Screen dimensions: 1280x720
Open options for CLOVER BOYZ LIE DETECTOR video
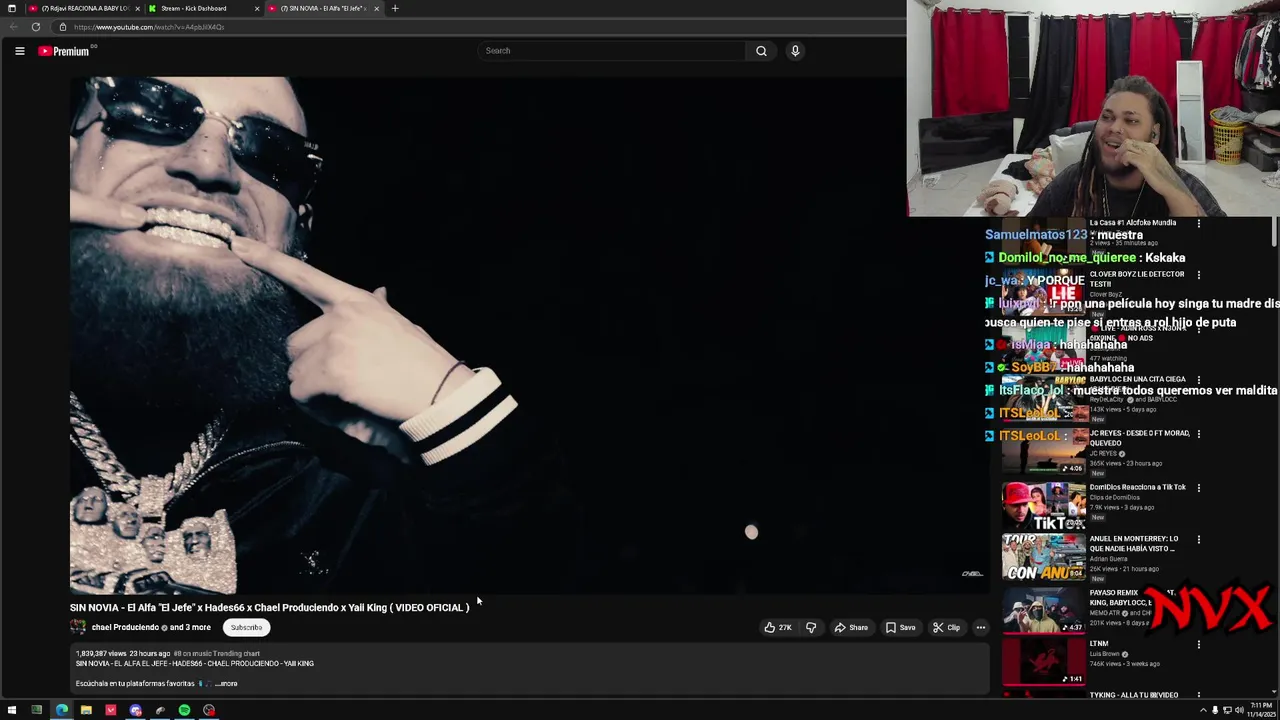(1199, 275)
